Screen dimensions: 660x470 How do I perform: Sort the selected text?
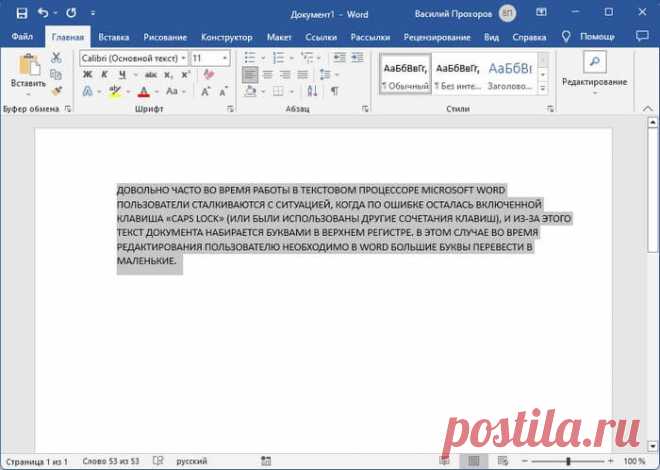pos(312,91)
